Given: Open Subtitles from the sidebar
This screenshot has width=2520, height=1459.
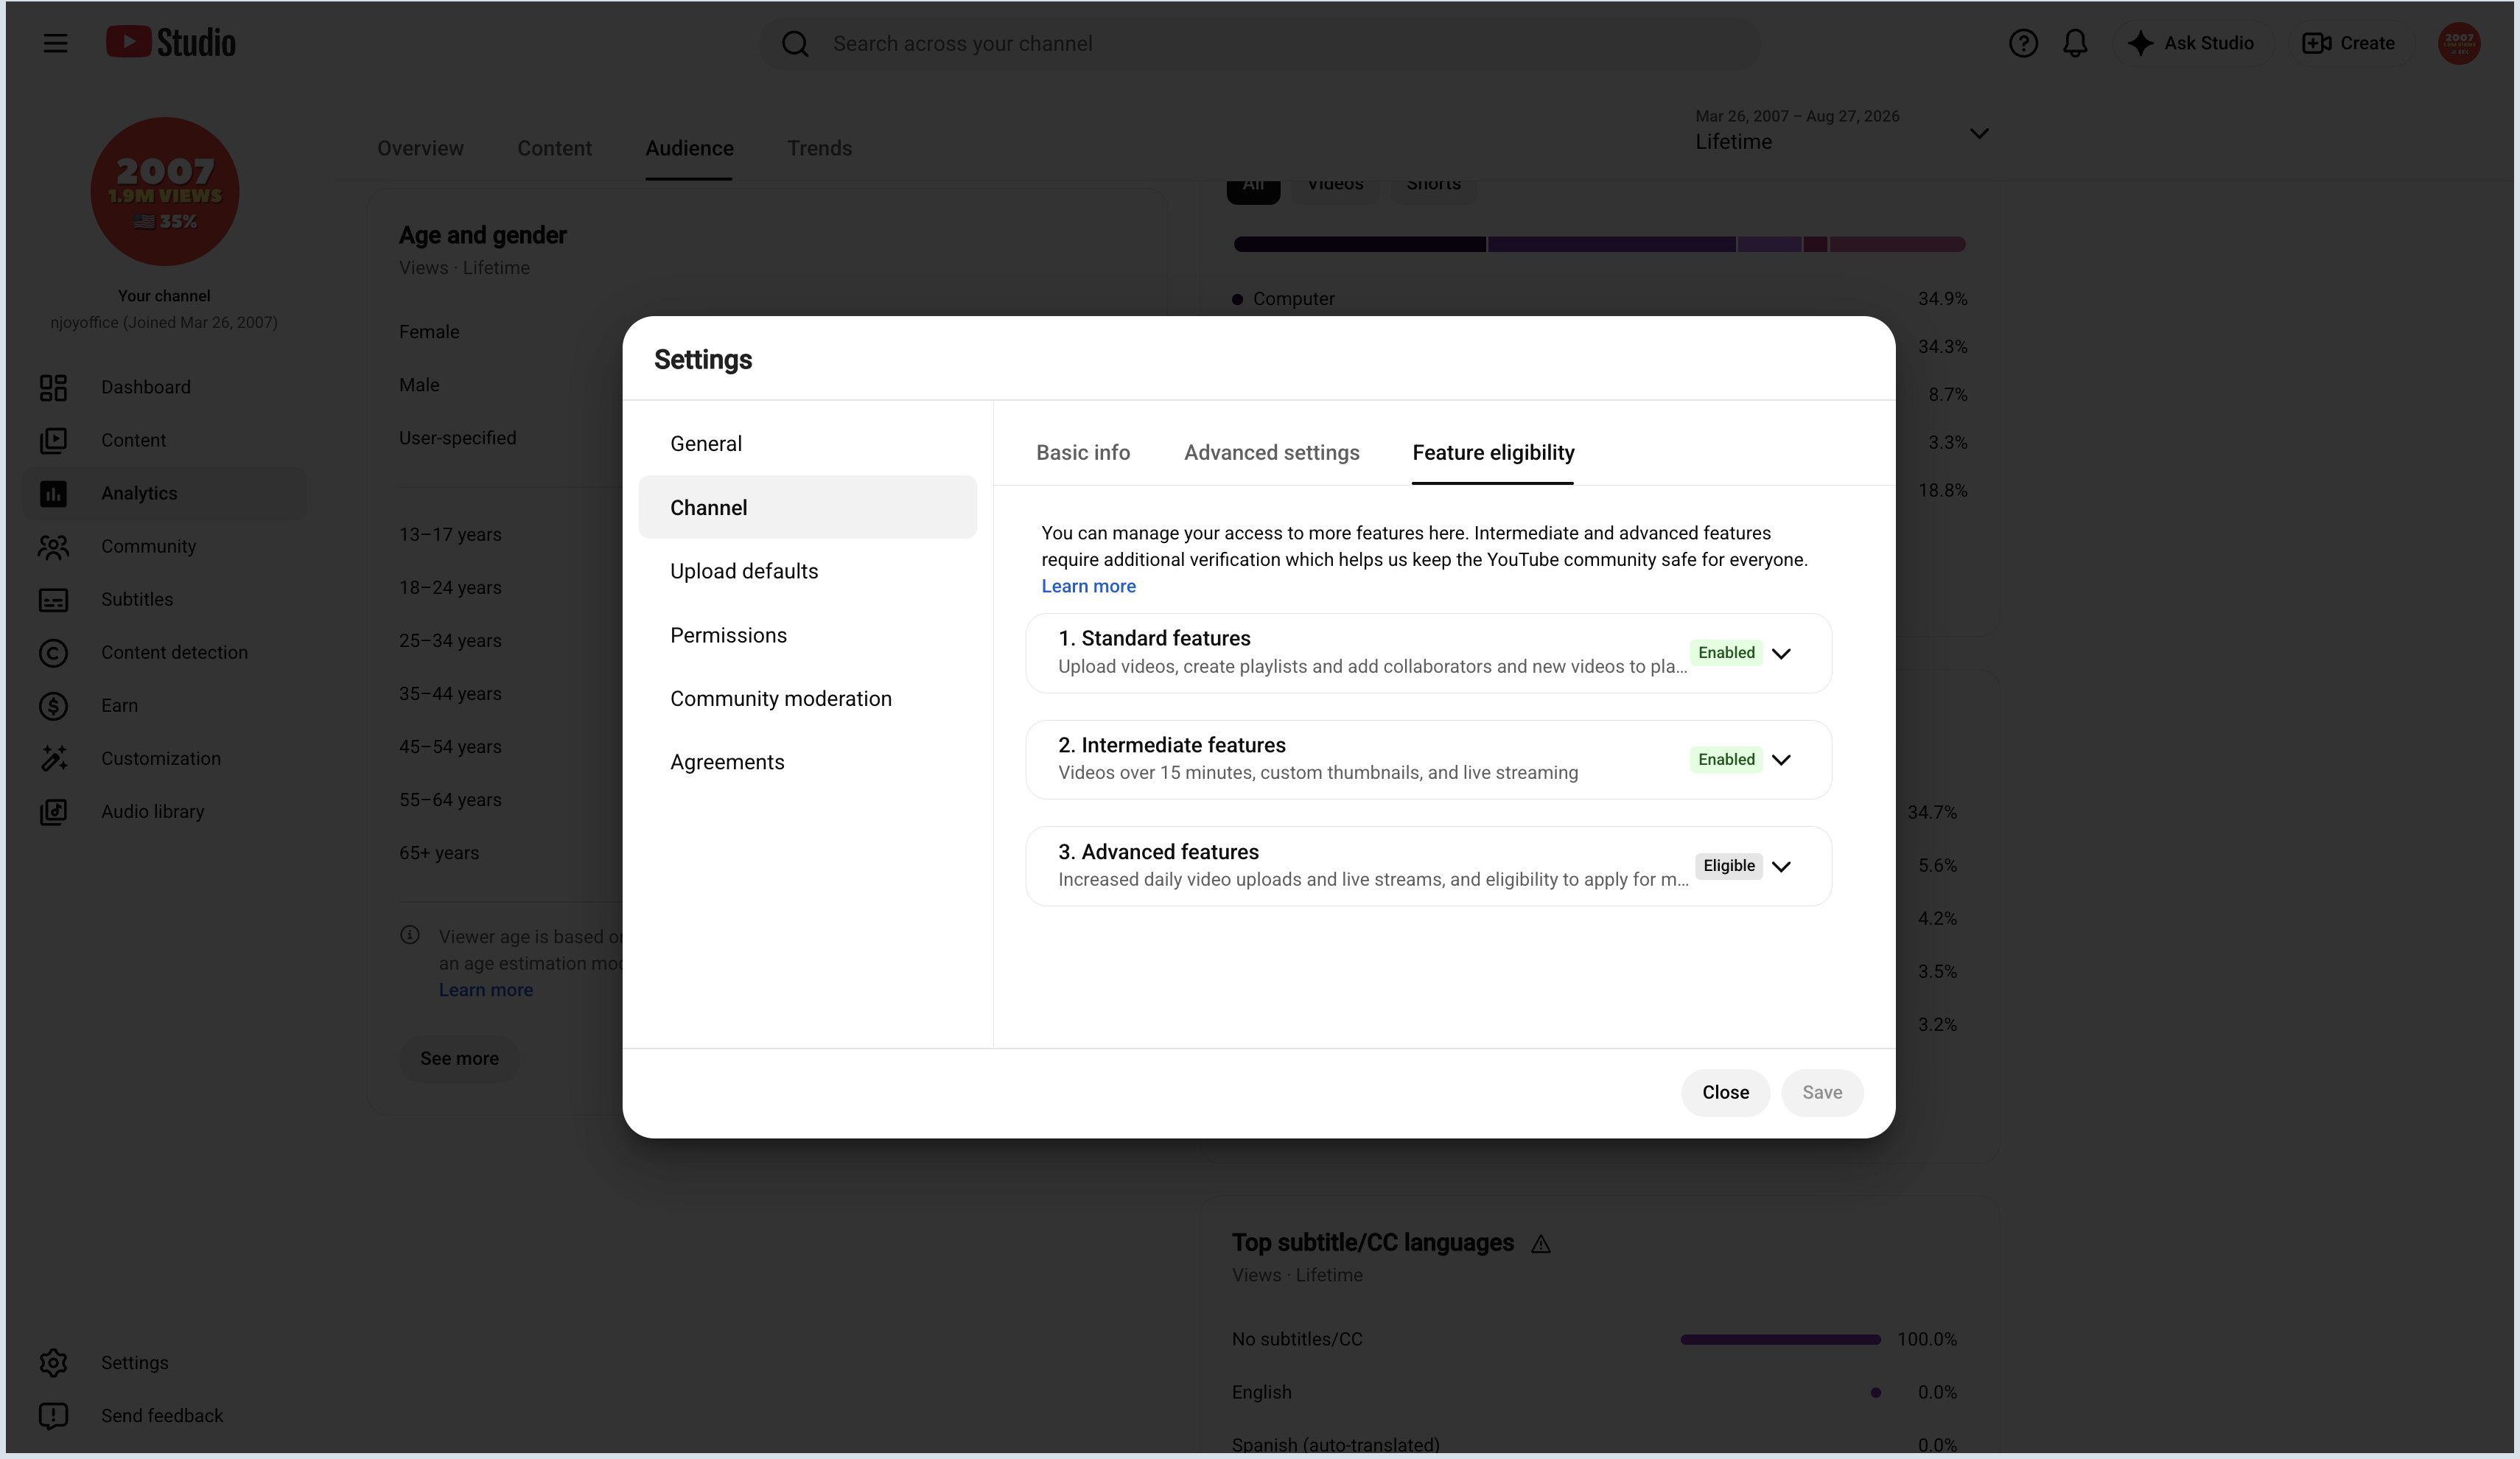Looking at the screenshot, I should coord(164,599).
